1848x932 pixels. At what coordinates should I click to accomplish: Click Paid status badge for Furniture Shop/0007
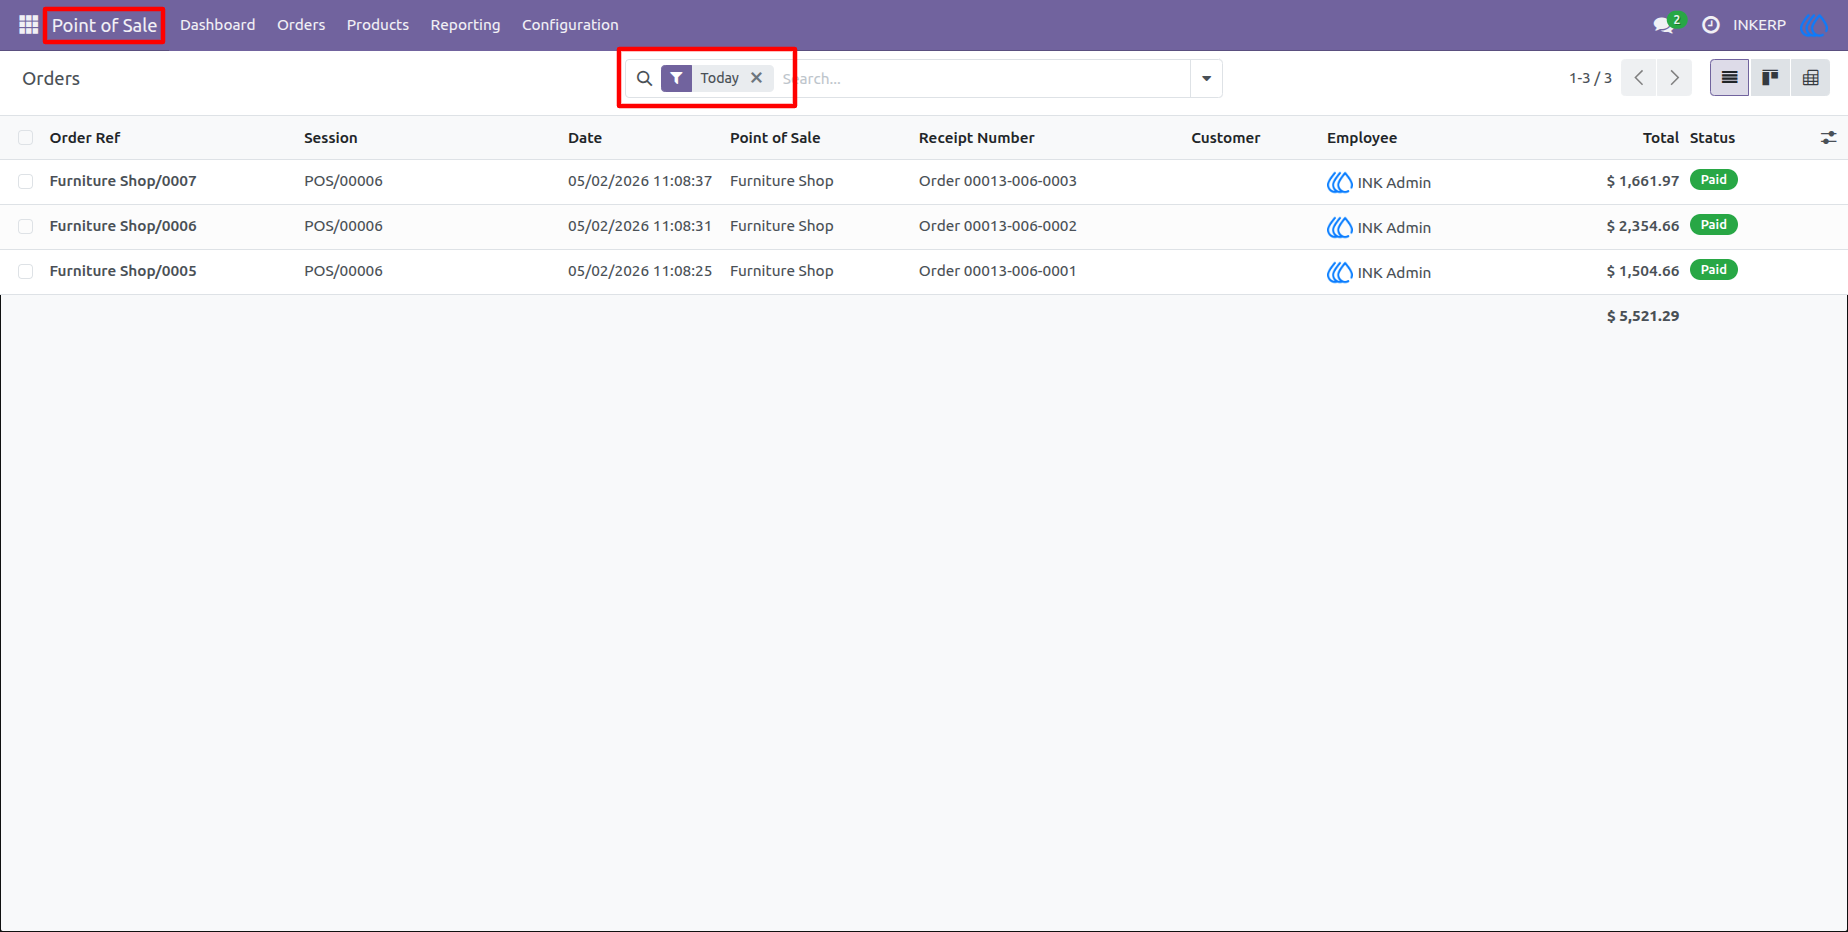(x=1713, y=180)
